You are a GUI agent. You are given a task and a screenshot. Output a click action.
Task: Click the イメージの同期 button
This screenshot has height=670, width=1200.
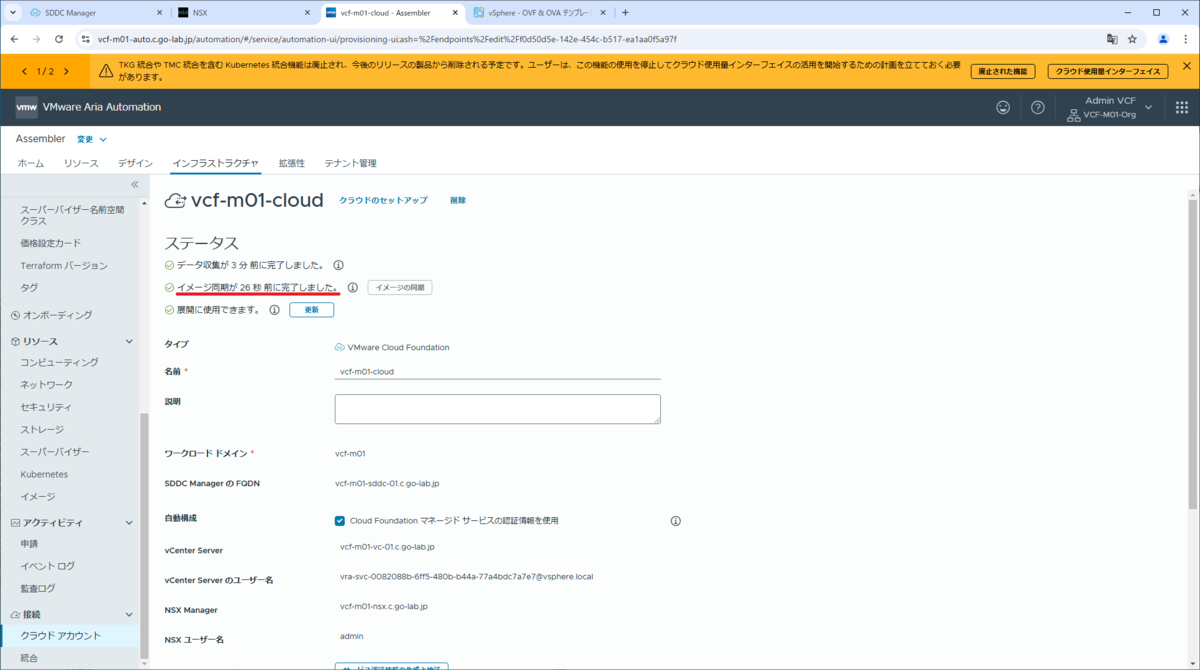click(x=400, y=287)
